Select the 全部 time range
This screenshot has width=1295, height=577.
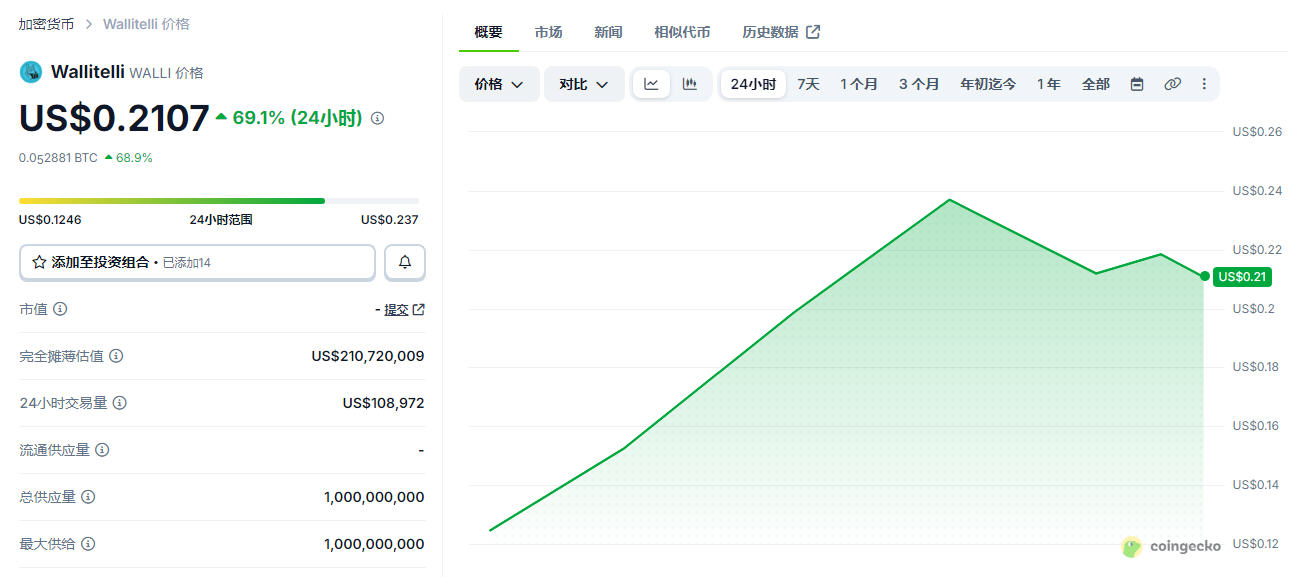(1096, 84)
